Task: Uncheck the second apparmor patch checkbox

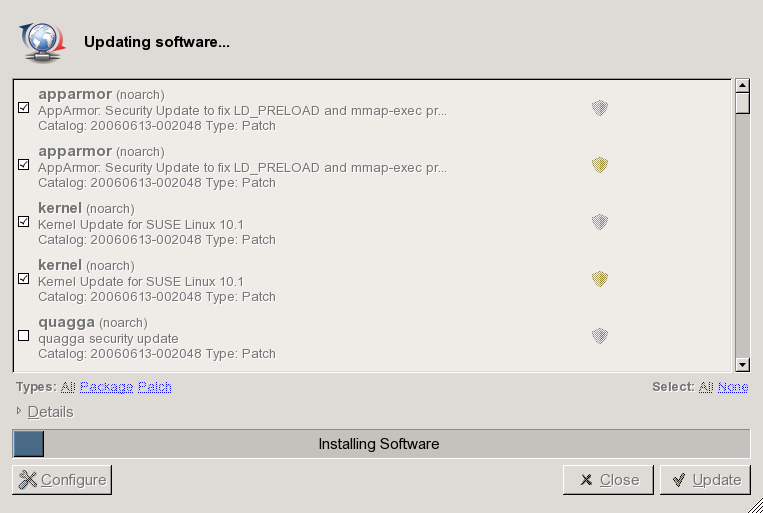Action: pyautogui.click(x=24, y=165)
